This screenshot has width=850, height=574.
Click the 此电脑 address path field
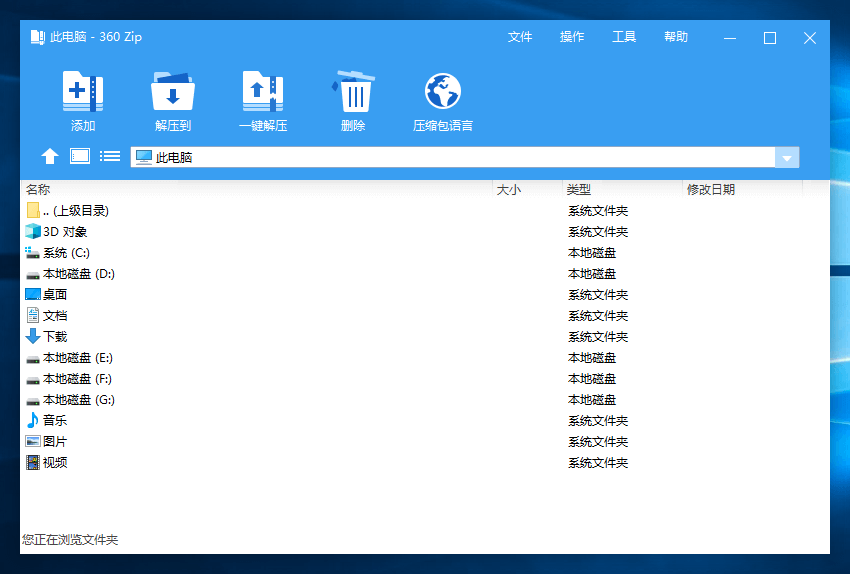[453, 158]
